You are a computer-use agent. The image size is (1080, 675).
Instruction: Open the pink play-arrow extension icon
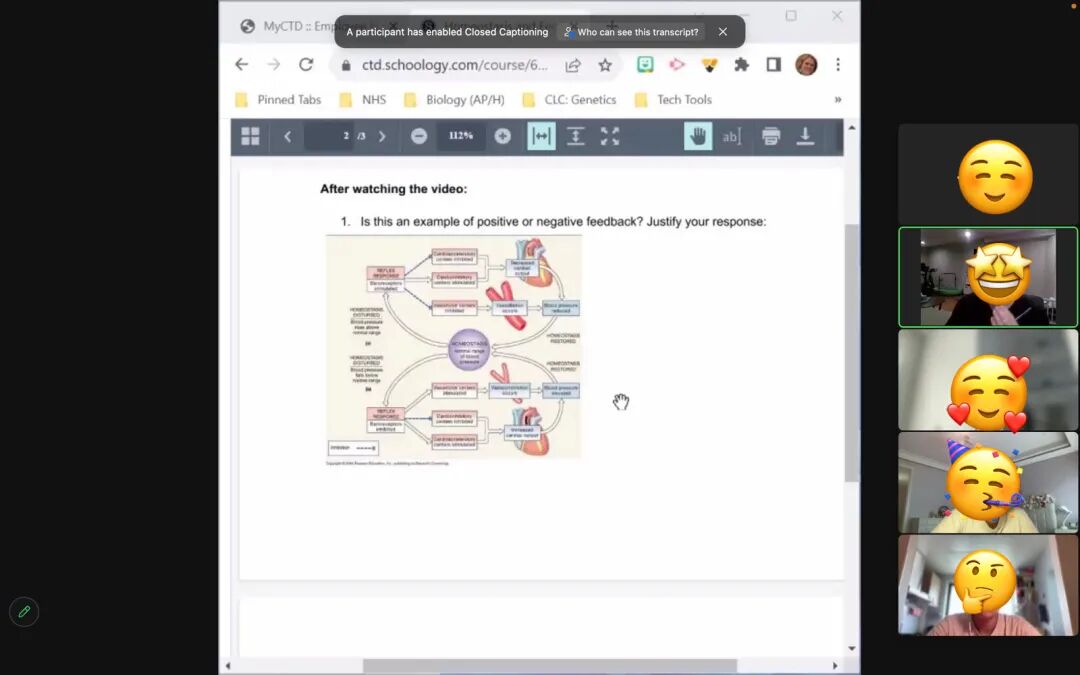point(676,65)
